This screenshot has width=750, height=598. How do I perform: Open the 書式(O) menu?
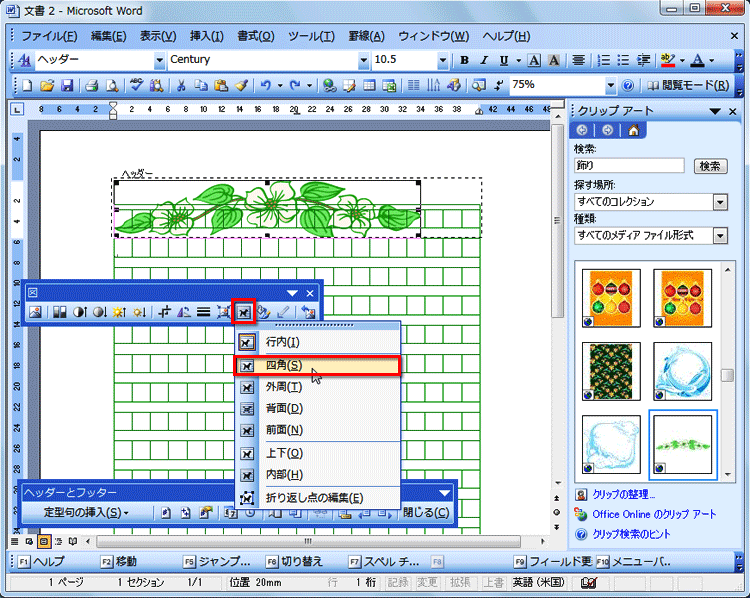[255, 36]
